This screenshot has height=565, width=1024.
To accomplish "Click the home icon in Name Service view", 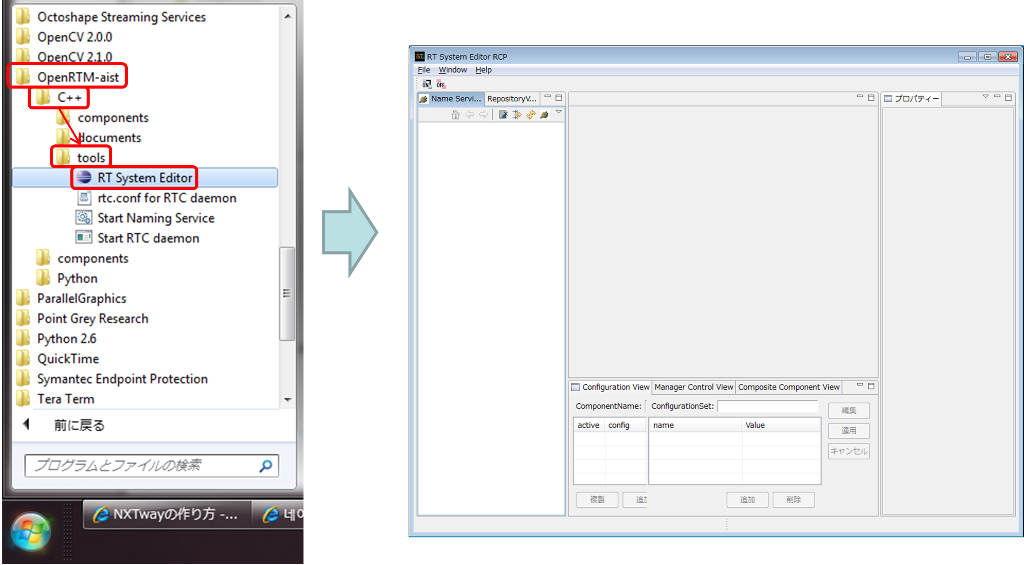I will pos(455,114).
